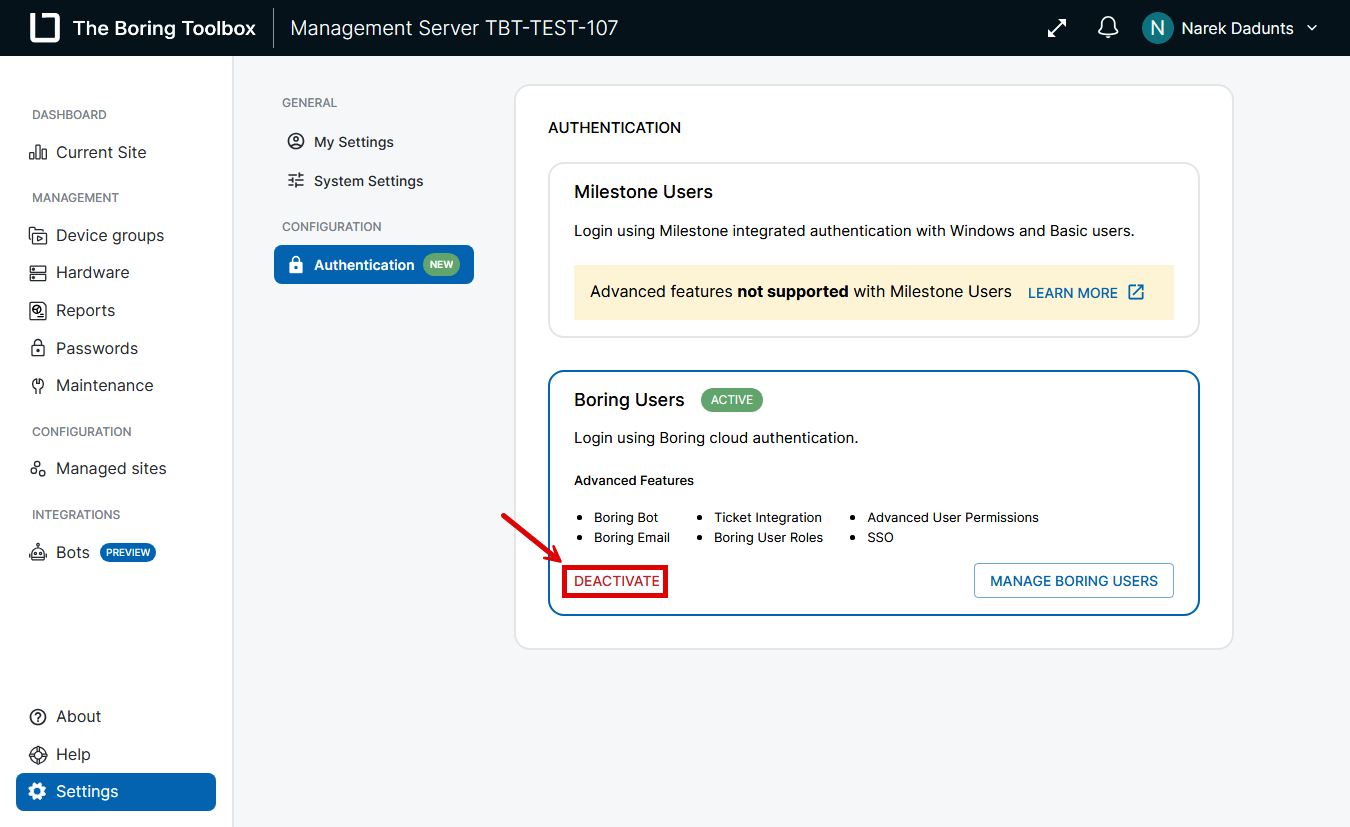Click Manage Boring Users button
The width and height of the screenshot is (1350, 827).
pos(1073,581)
